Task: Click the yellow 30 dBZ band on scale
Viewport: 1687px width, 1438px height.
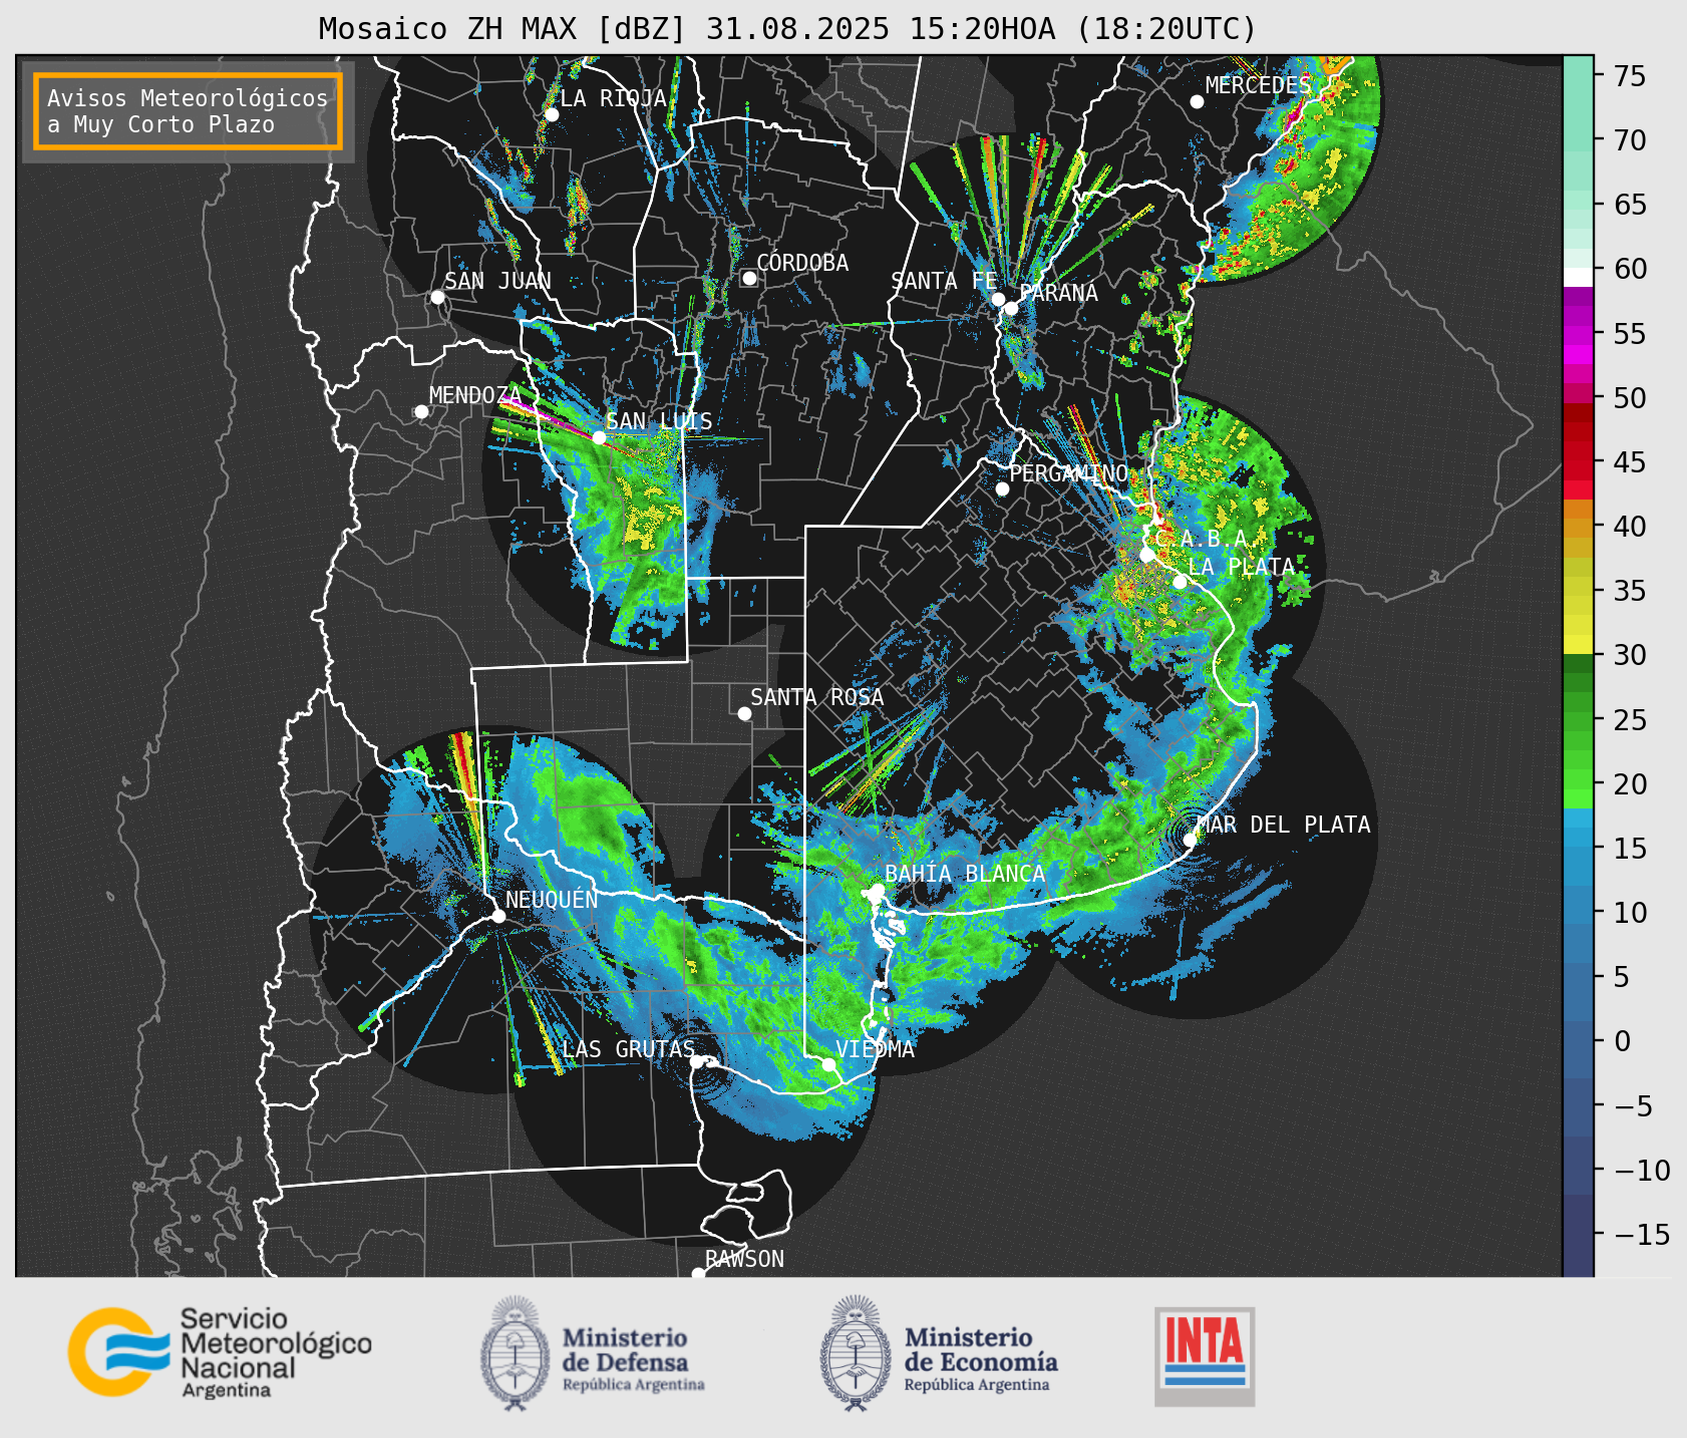Action: pos(1578,643)
